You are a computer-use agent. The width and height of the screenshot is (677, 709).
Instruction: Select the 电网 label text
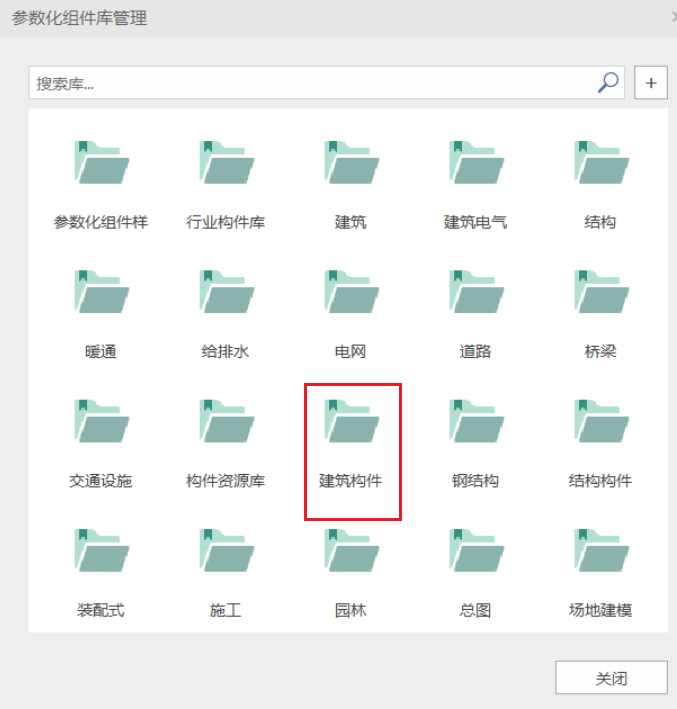[x=350, y=351]
